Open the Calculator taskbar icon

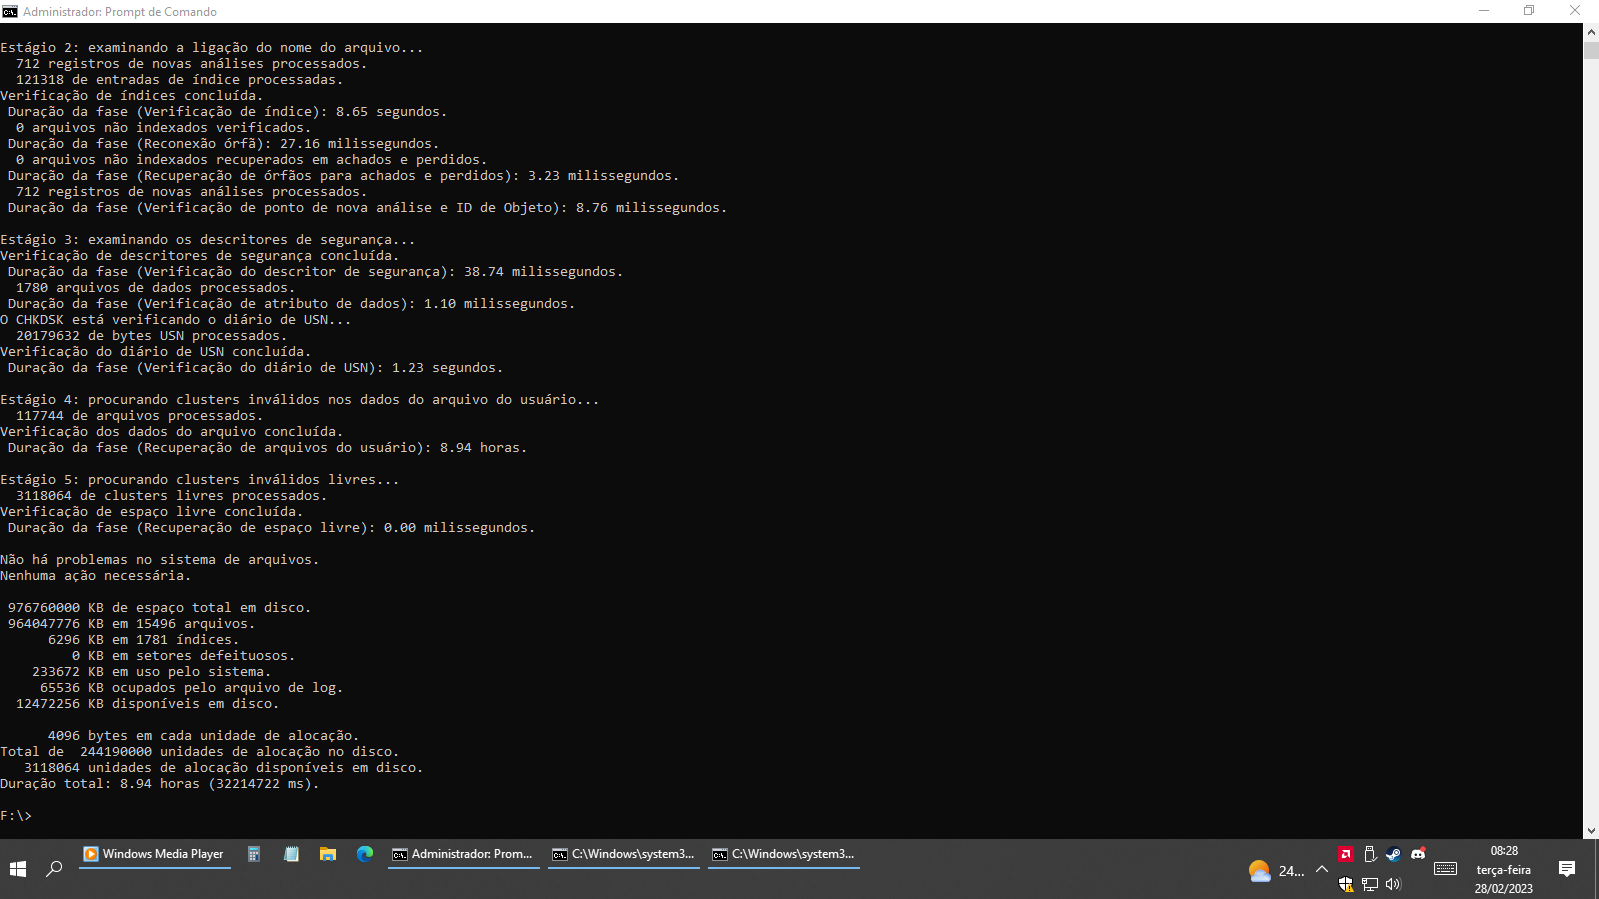tap(254, 854)
